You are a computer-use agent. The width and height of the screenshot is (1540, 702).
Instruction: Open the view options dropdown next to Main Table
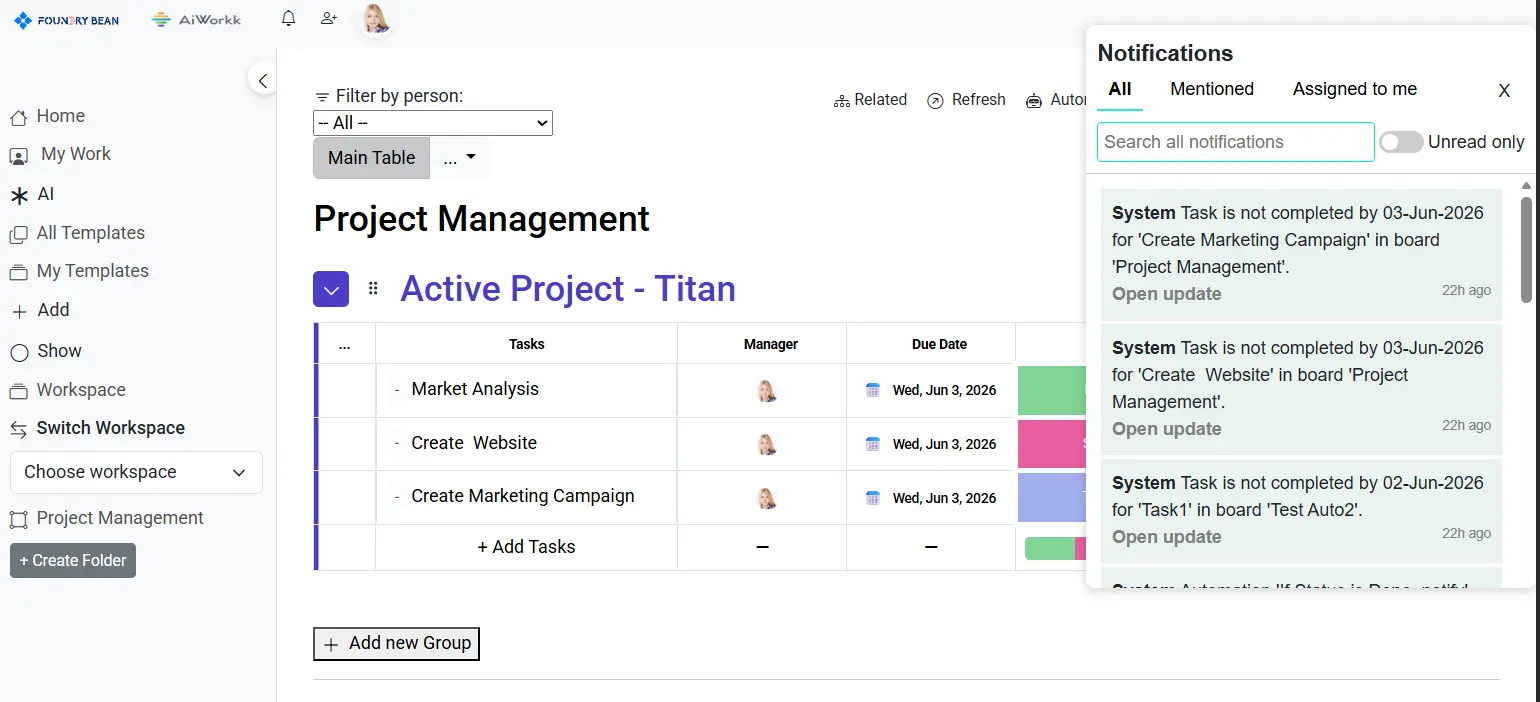coord(460,158)
